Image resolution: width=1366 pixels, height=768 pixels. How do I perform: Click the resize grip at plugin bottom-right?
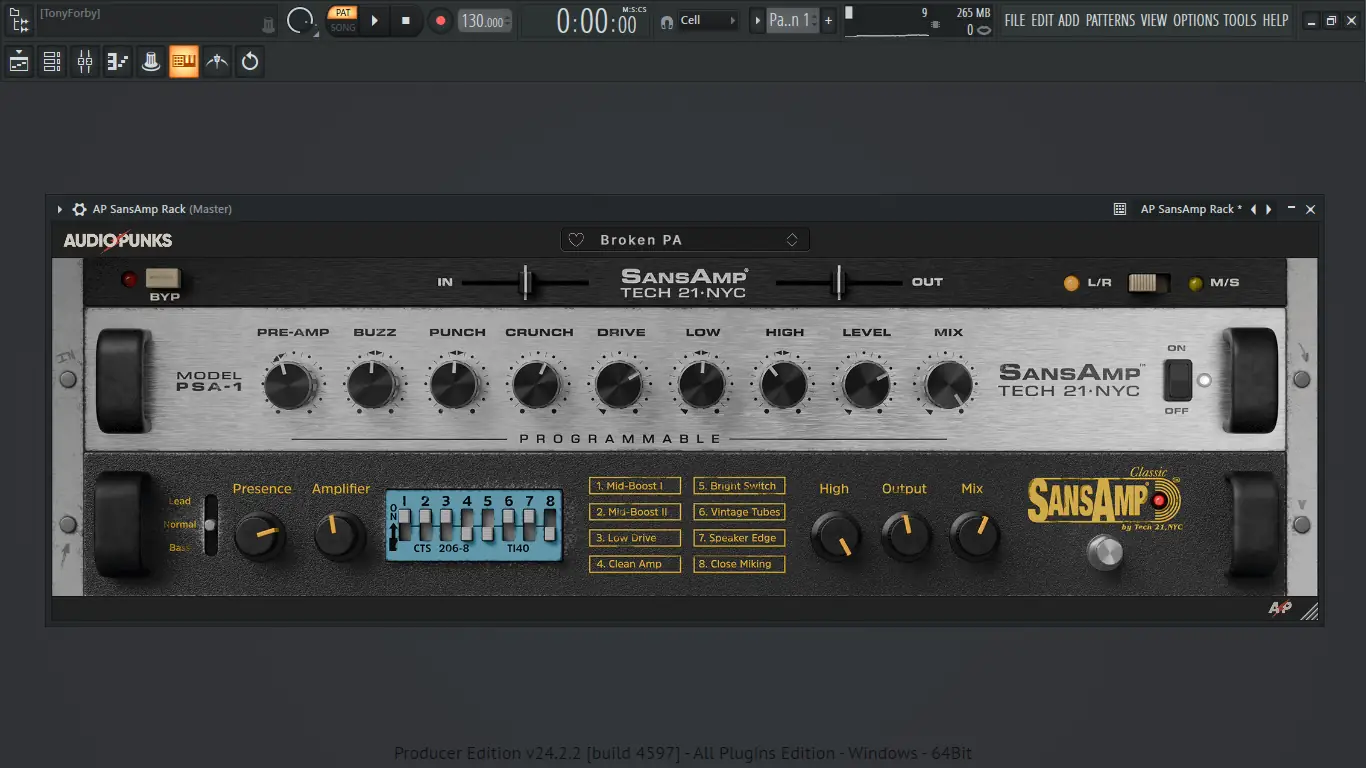(x=1309, y=610)
